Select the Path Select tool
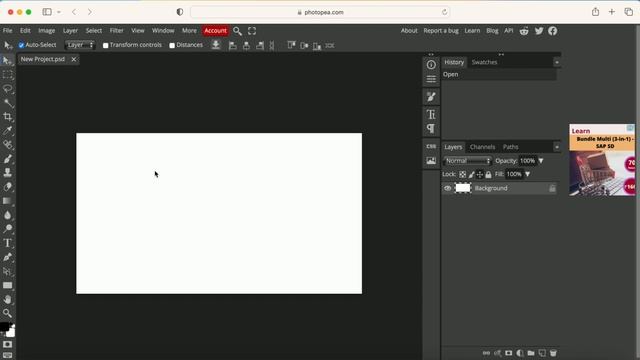Viewport: 640px width, 360px height. pyautogui.click(x=7, y=271)
